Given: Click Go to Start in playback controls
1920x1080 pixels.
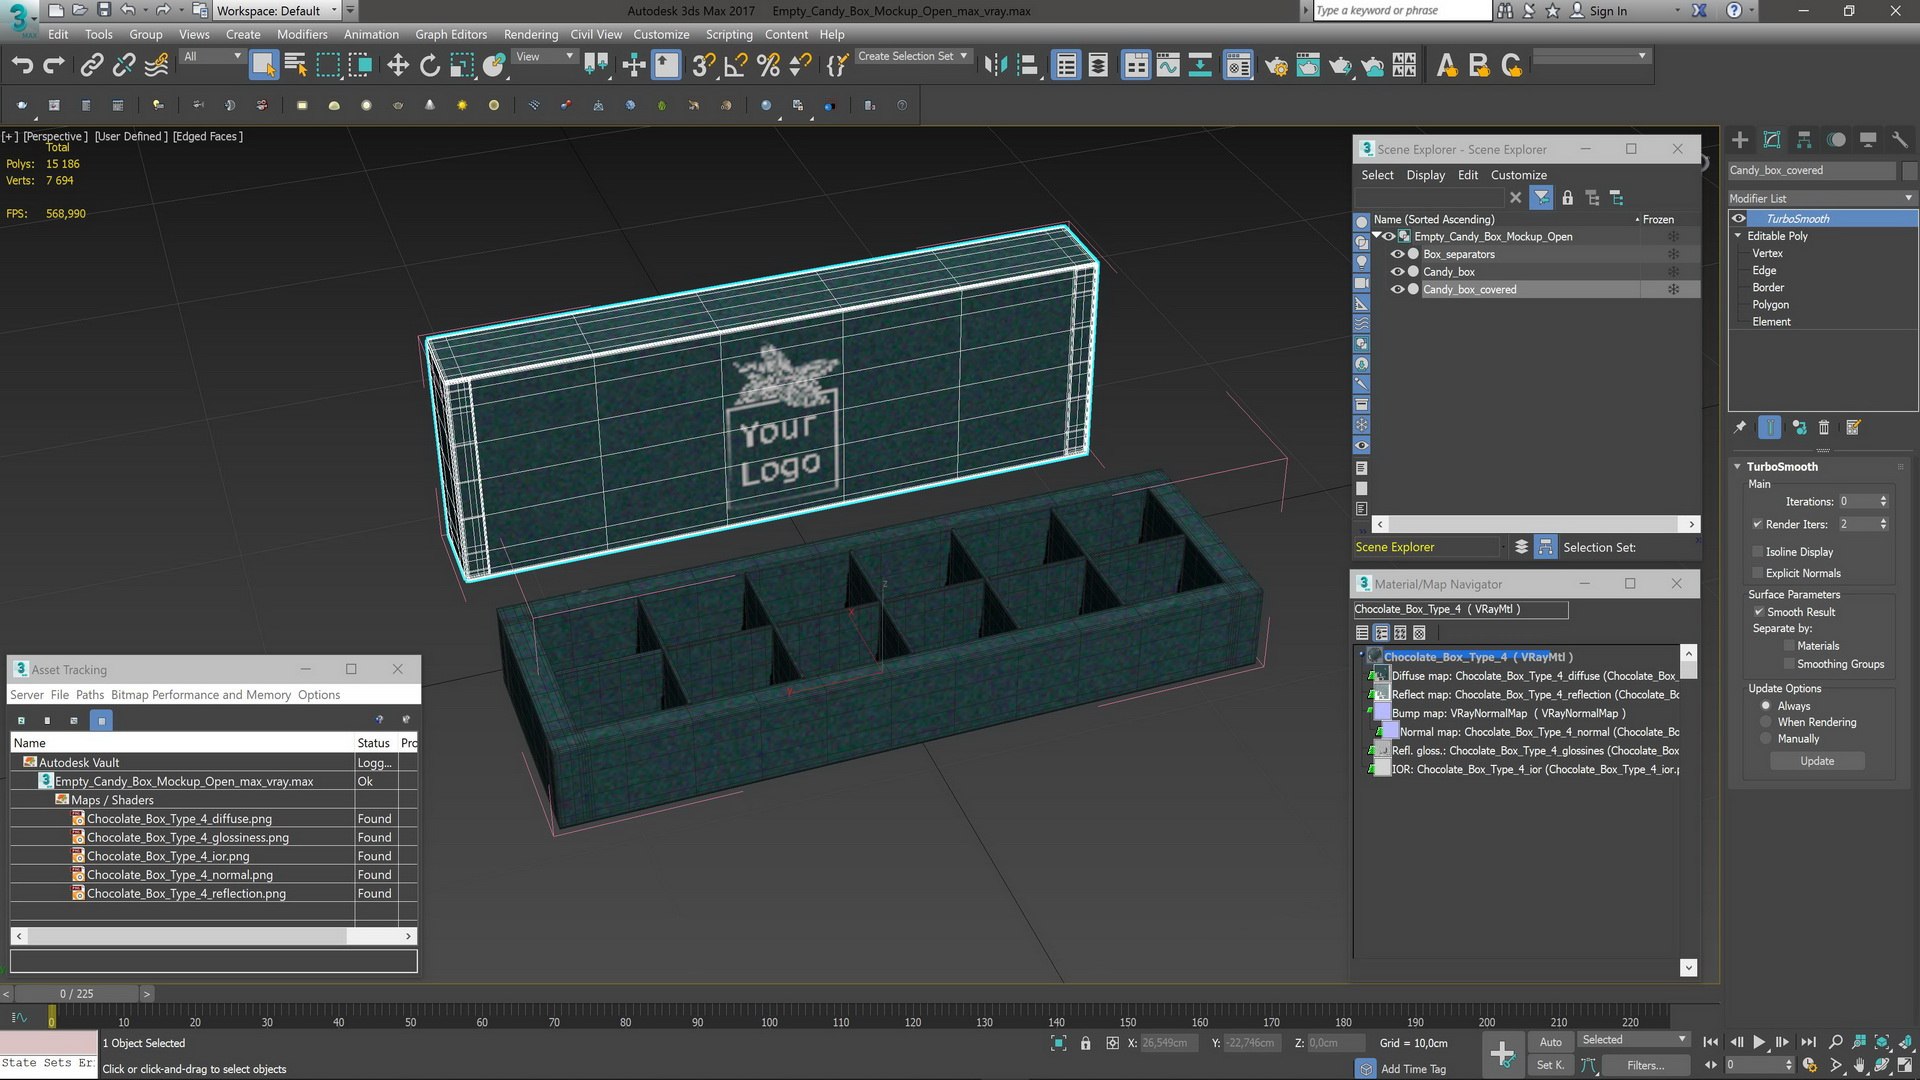Looking at the screenshot, I should 1711,1042.
